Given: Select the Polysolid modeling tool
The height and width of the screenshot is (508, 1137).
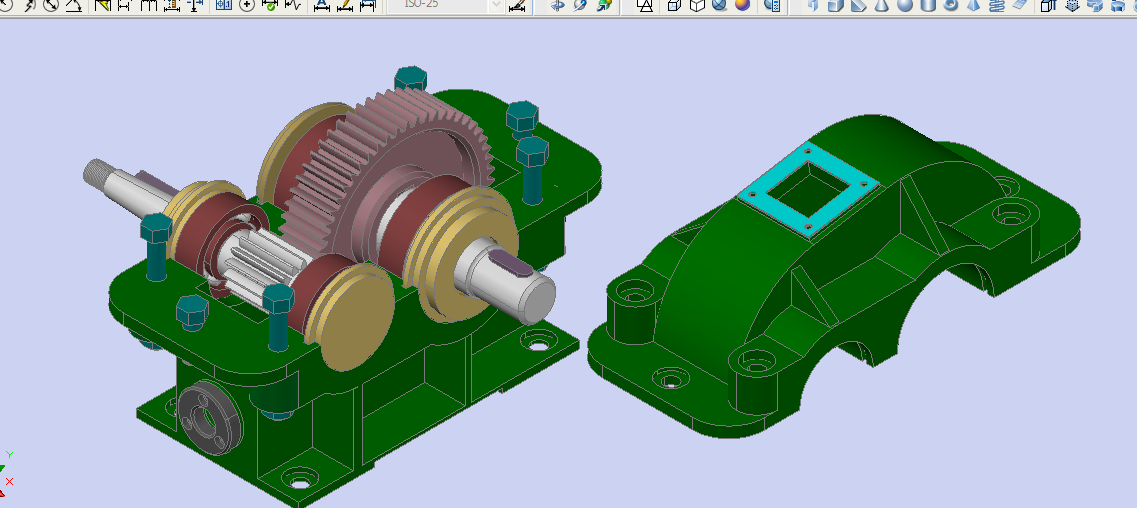Looking at the screenshot, I should click(813, 4).
